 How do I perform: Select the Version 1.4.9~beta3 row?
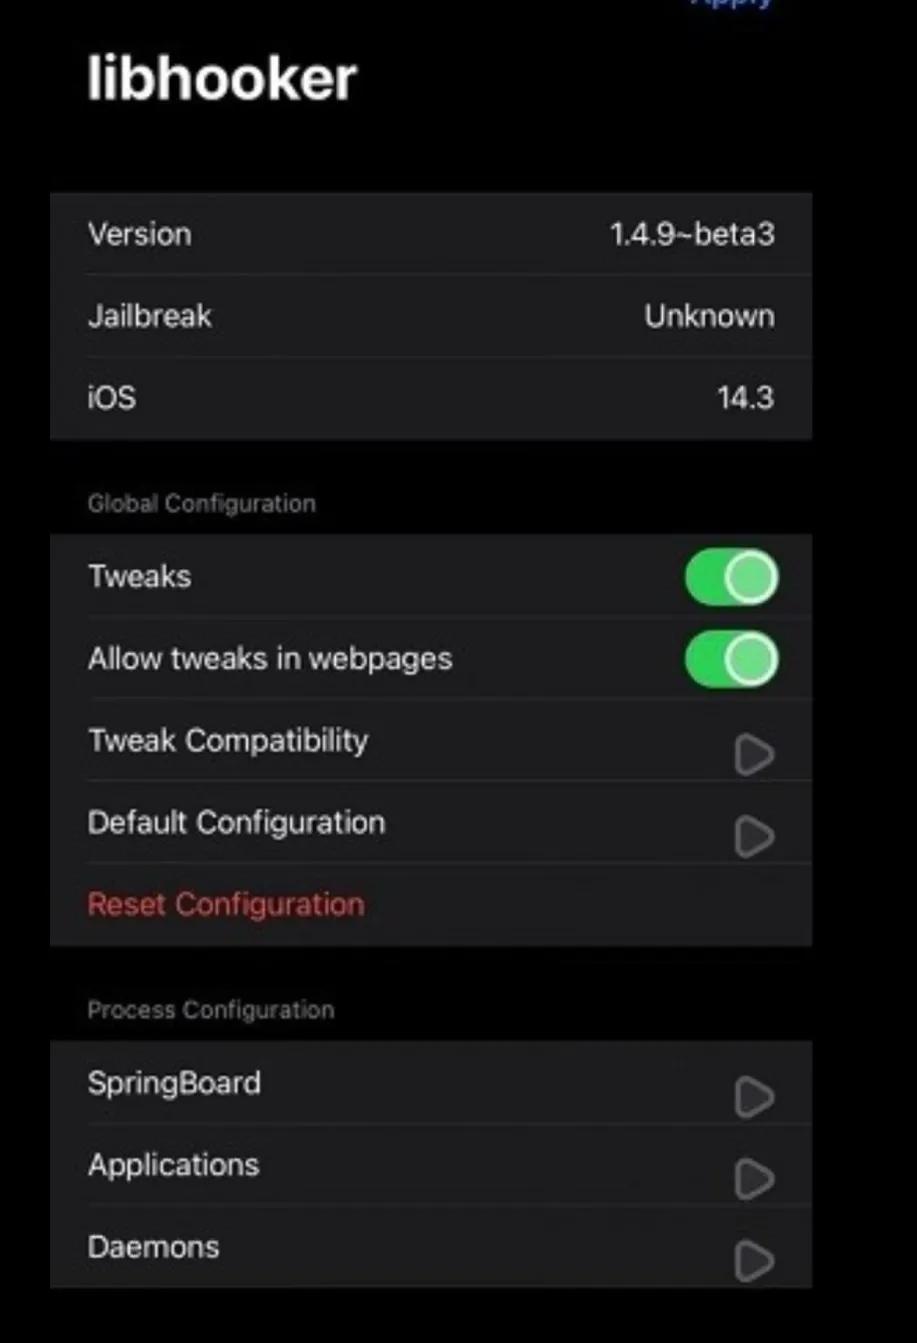(x=430, y=234)
